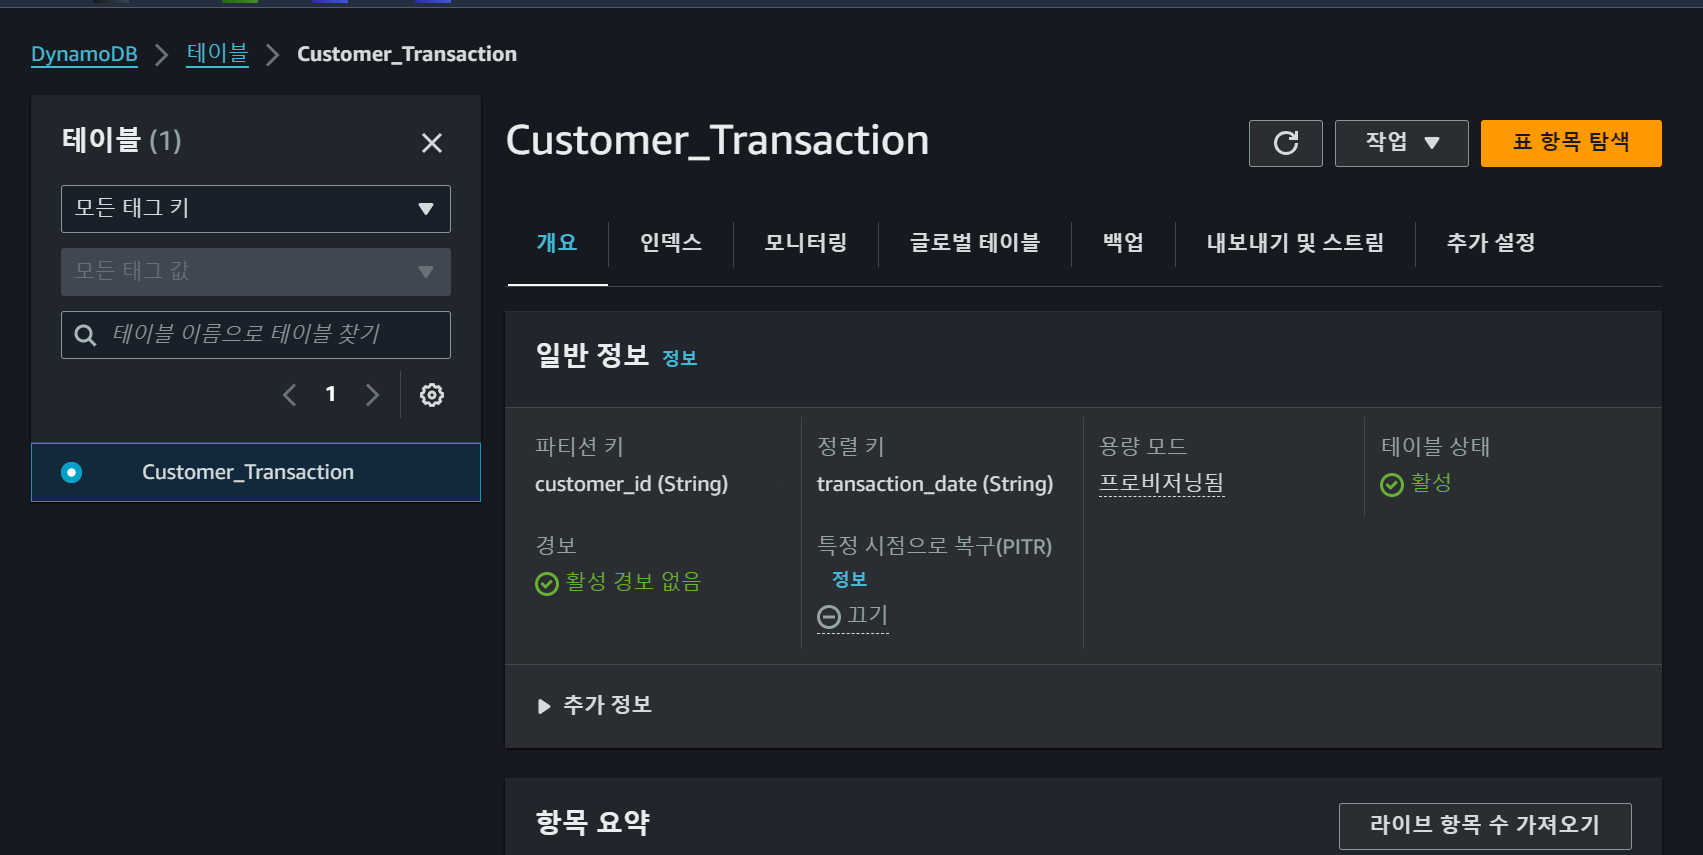Click the 활성 table status text
This screenshot has width=1703, height=855.
click(x=1431, y=484)
